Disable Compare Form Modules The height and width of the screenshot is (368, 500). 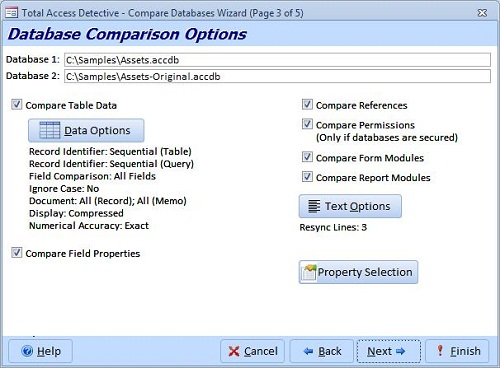click(307, 157)
